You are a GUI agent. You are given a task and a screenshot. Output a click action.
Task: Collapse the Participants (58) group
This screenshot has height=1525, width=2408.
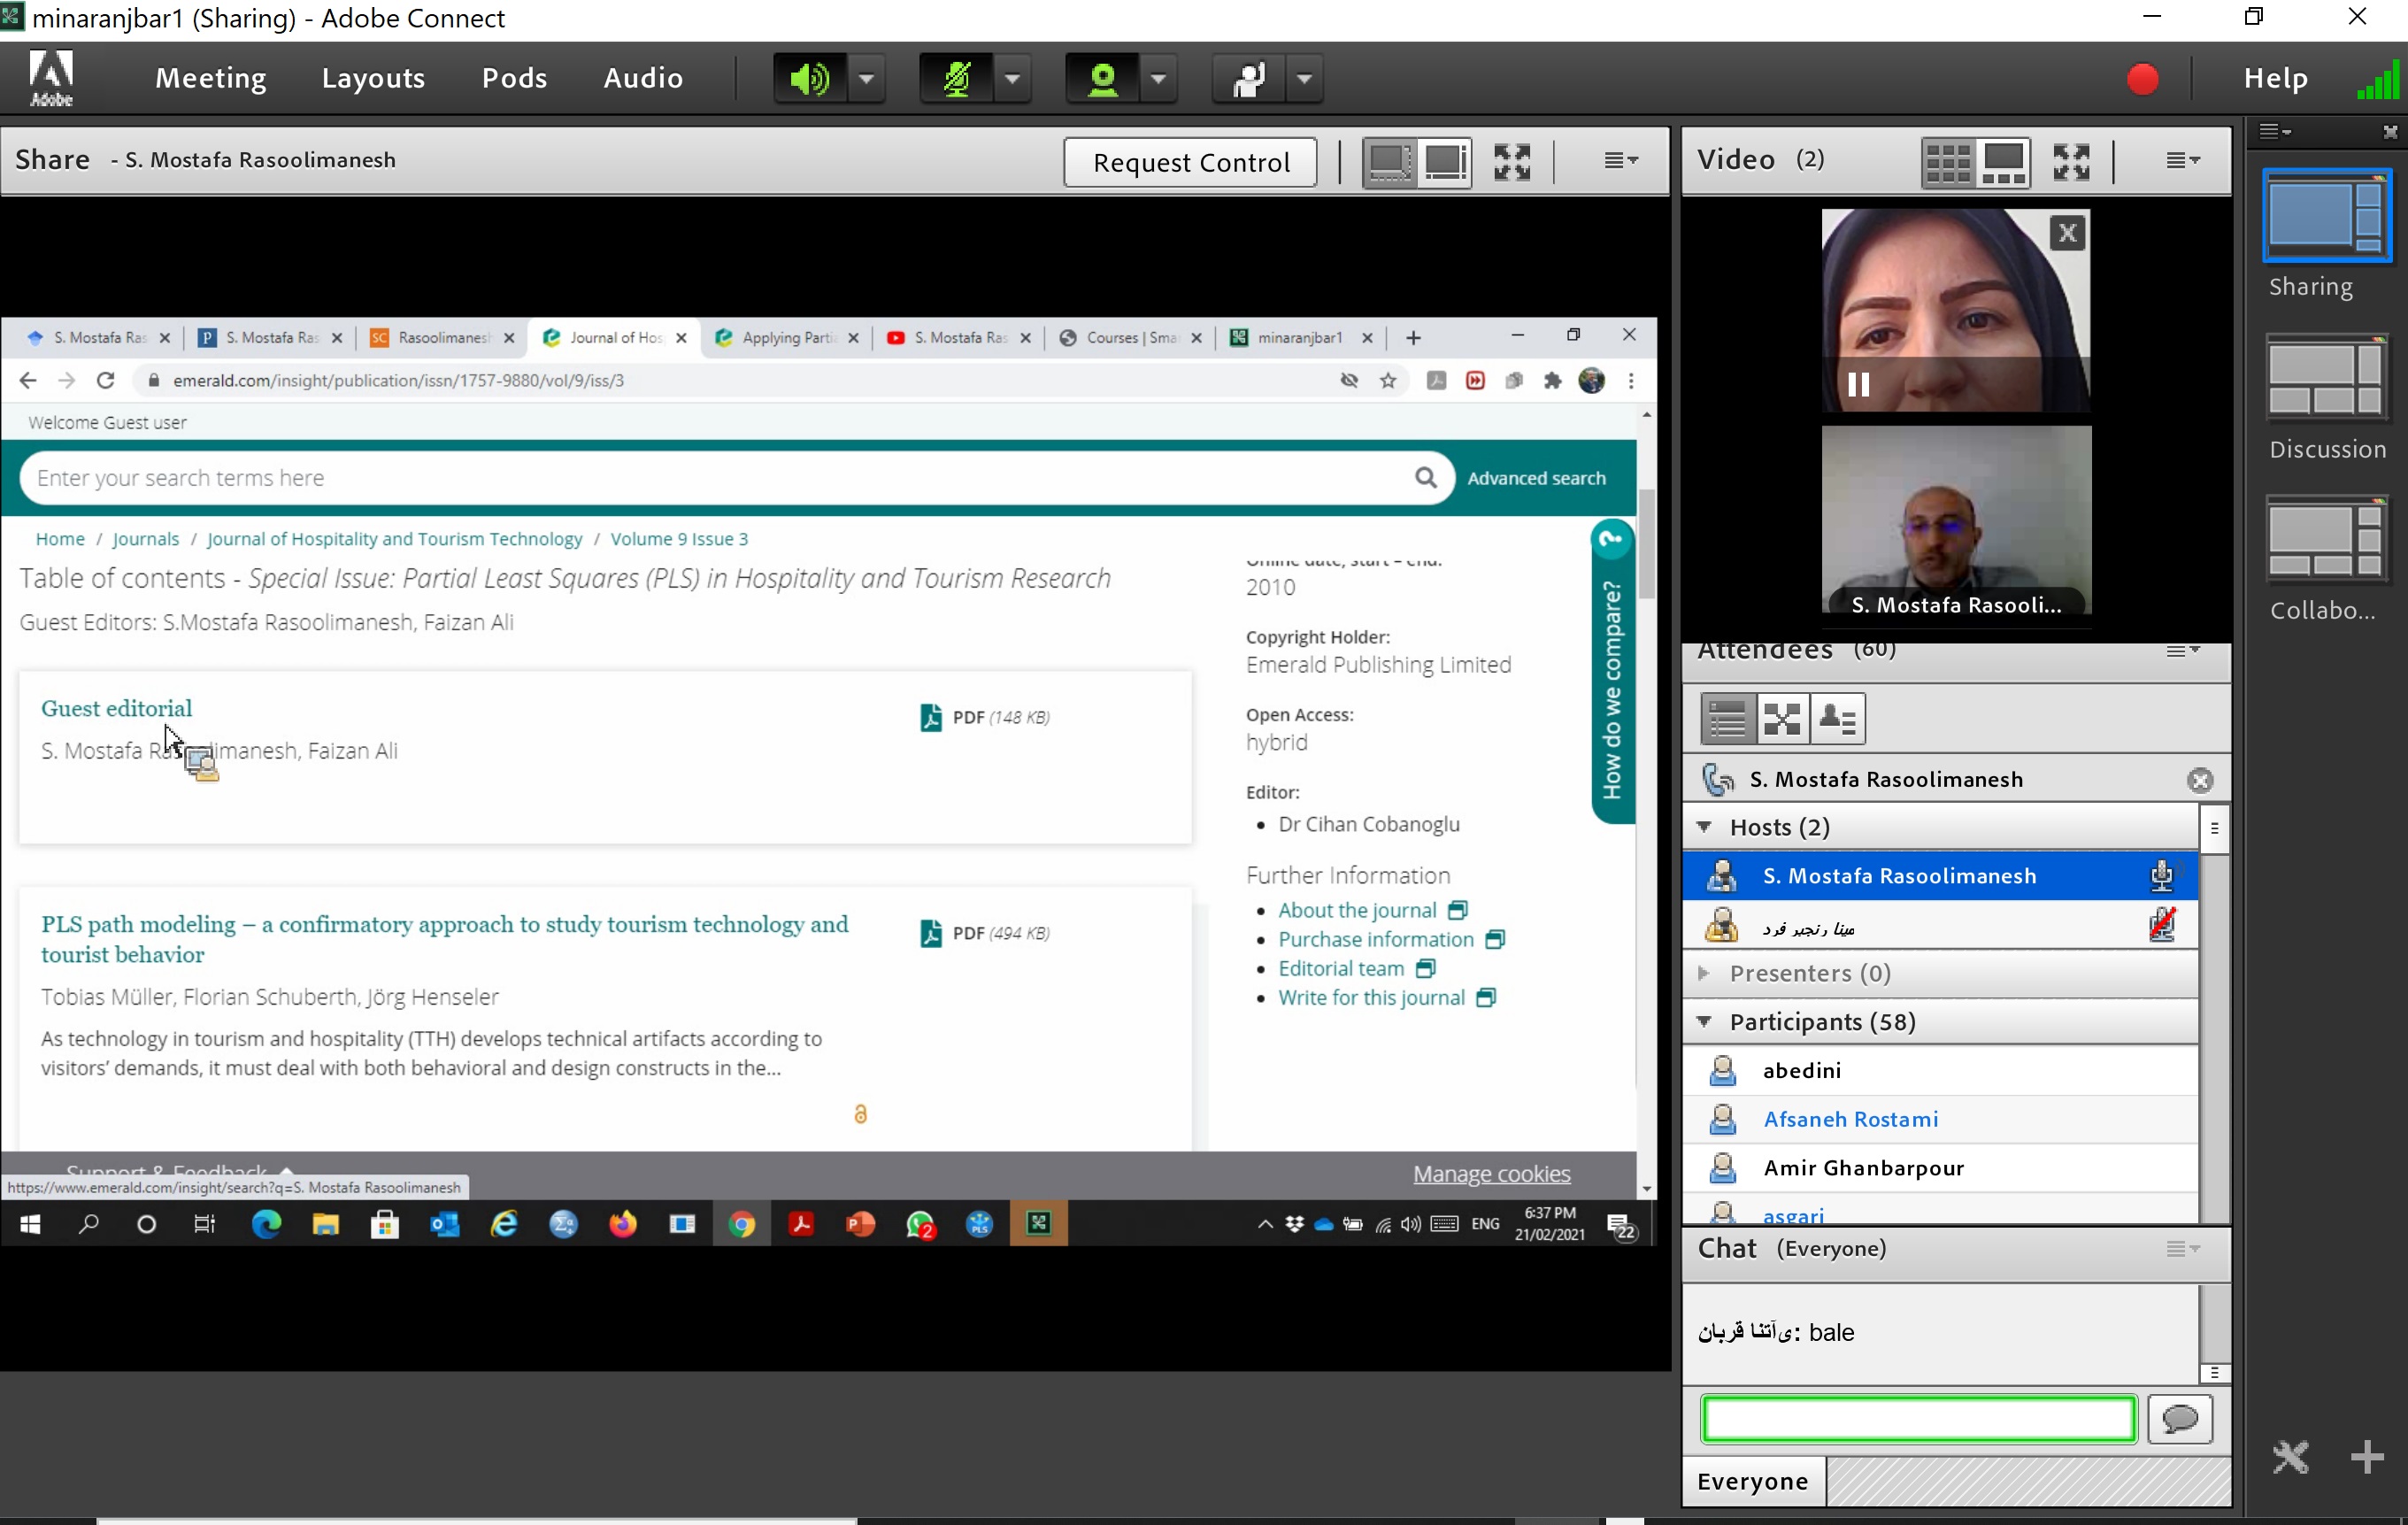1704,1021
